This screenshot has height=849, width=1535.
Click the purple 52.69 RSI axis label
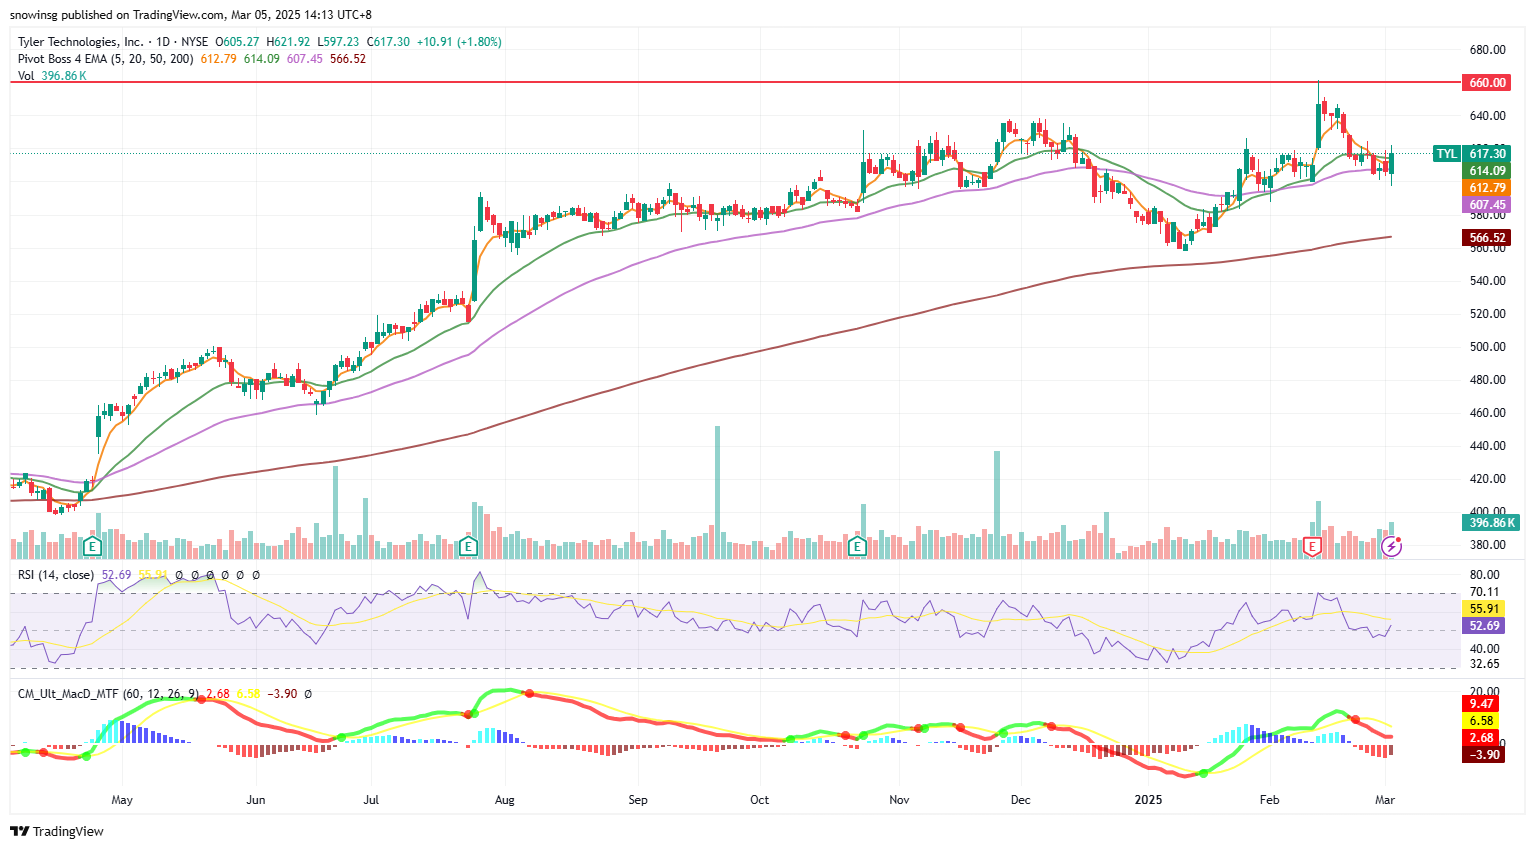point(1484,626)
